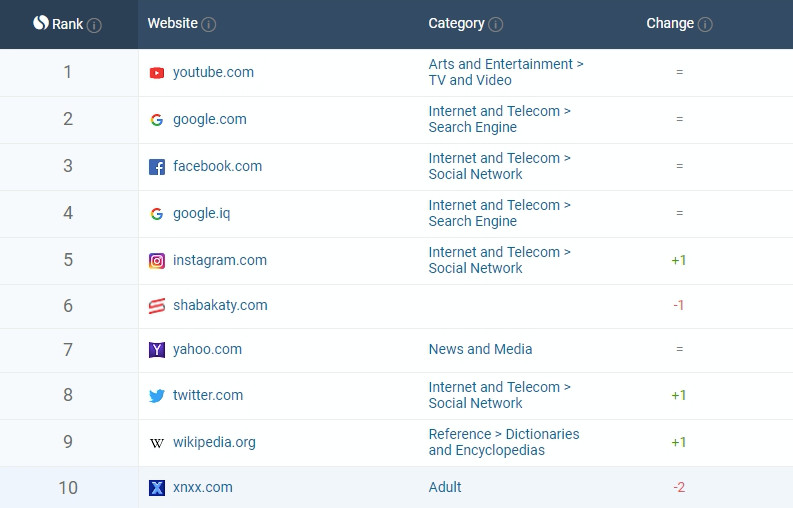Click Reference > Dictionaries and Encyclopedias category
Screen dimensions: 793x508
pyautogui.click(x=503, y=442)
